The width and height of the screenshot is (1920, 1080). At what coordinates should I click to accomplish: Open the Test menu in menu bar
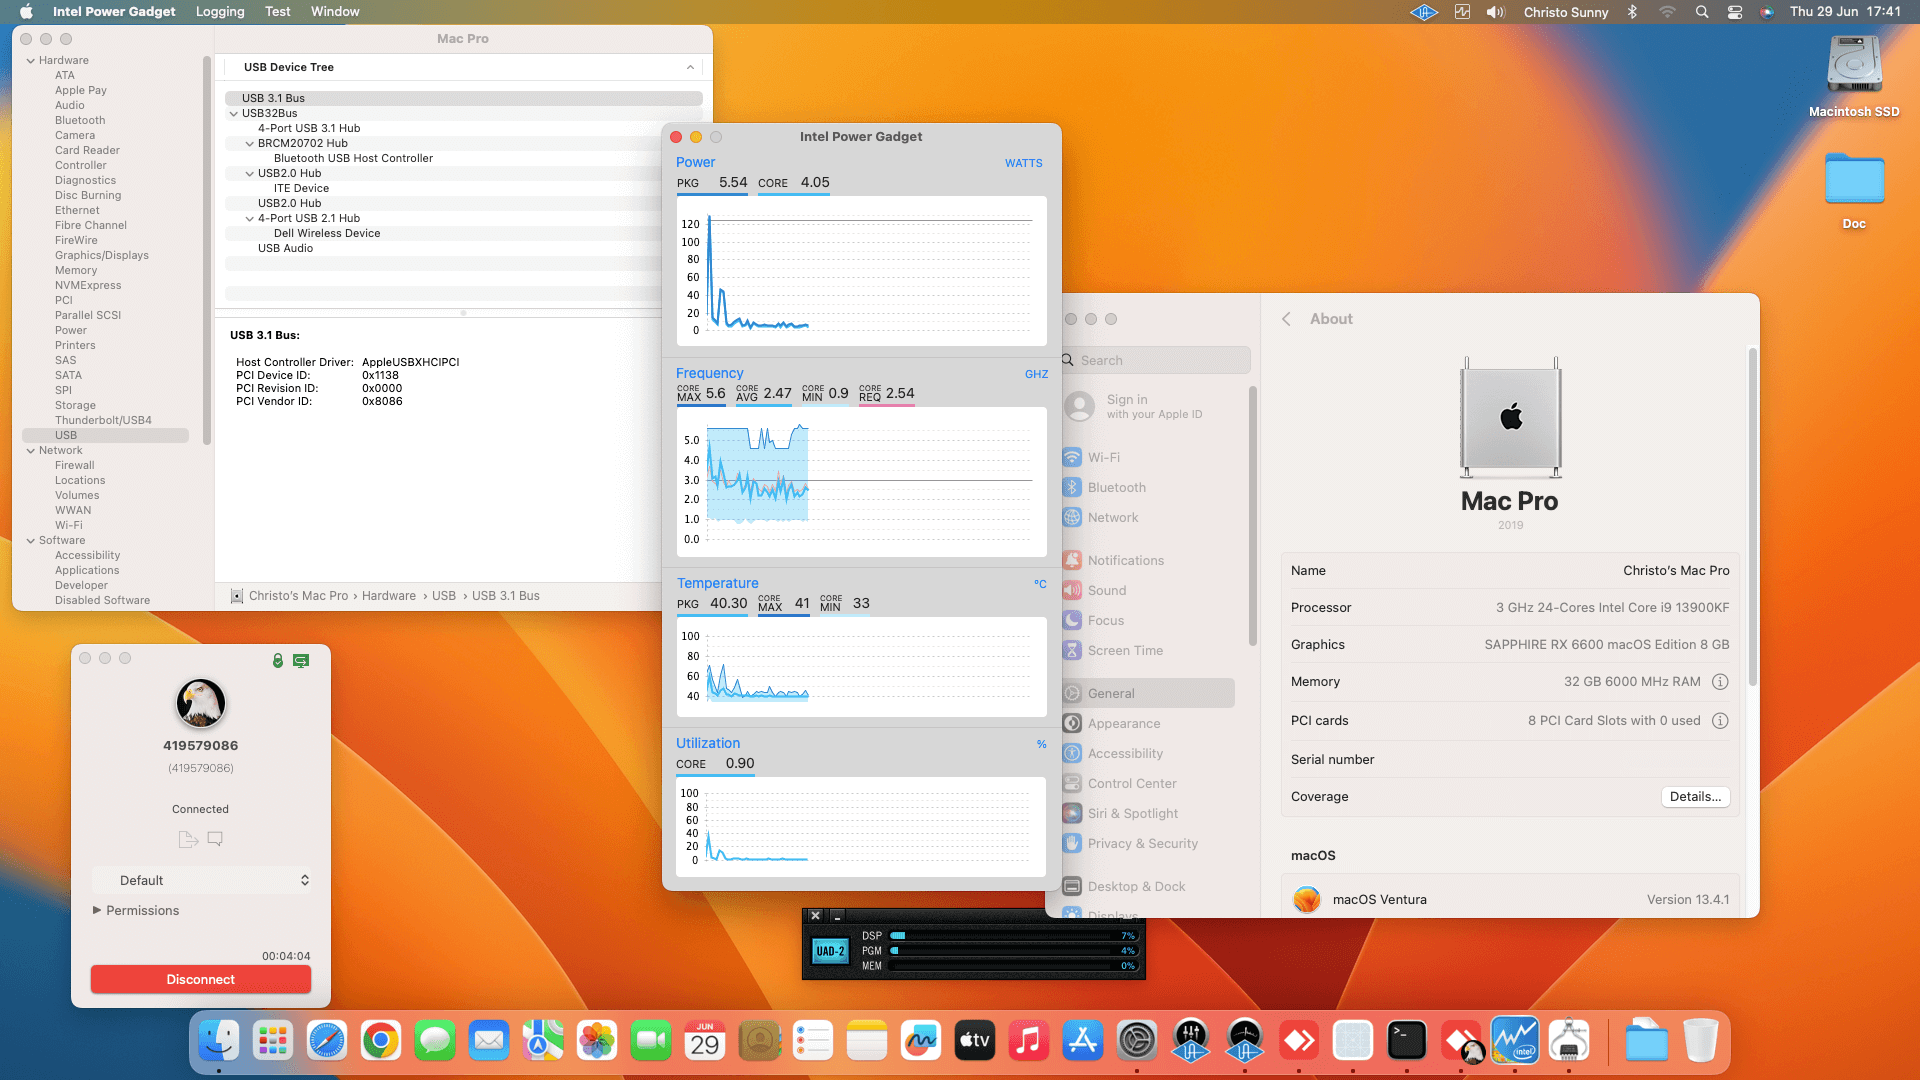coord(277,12)
